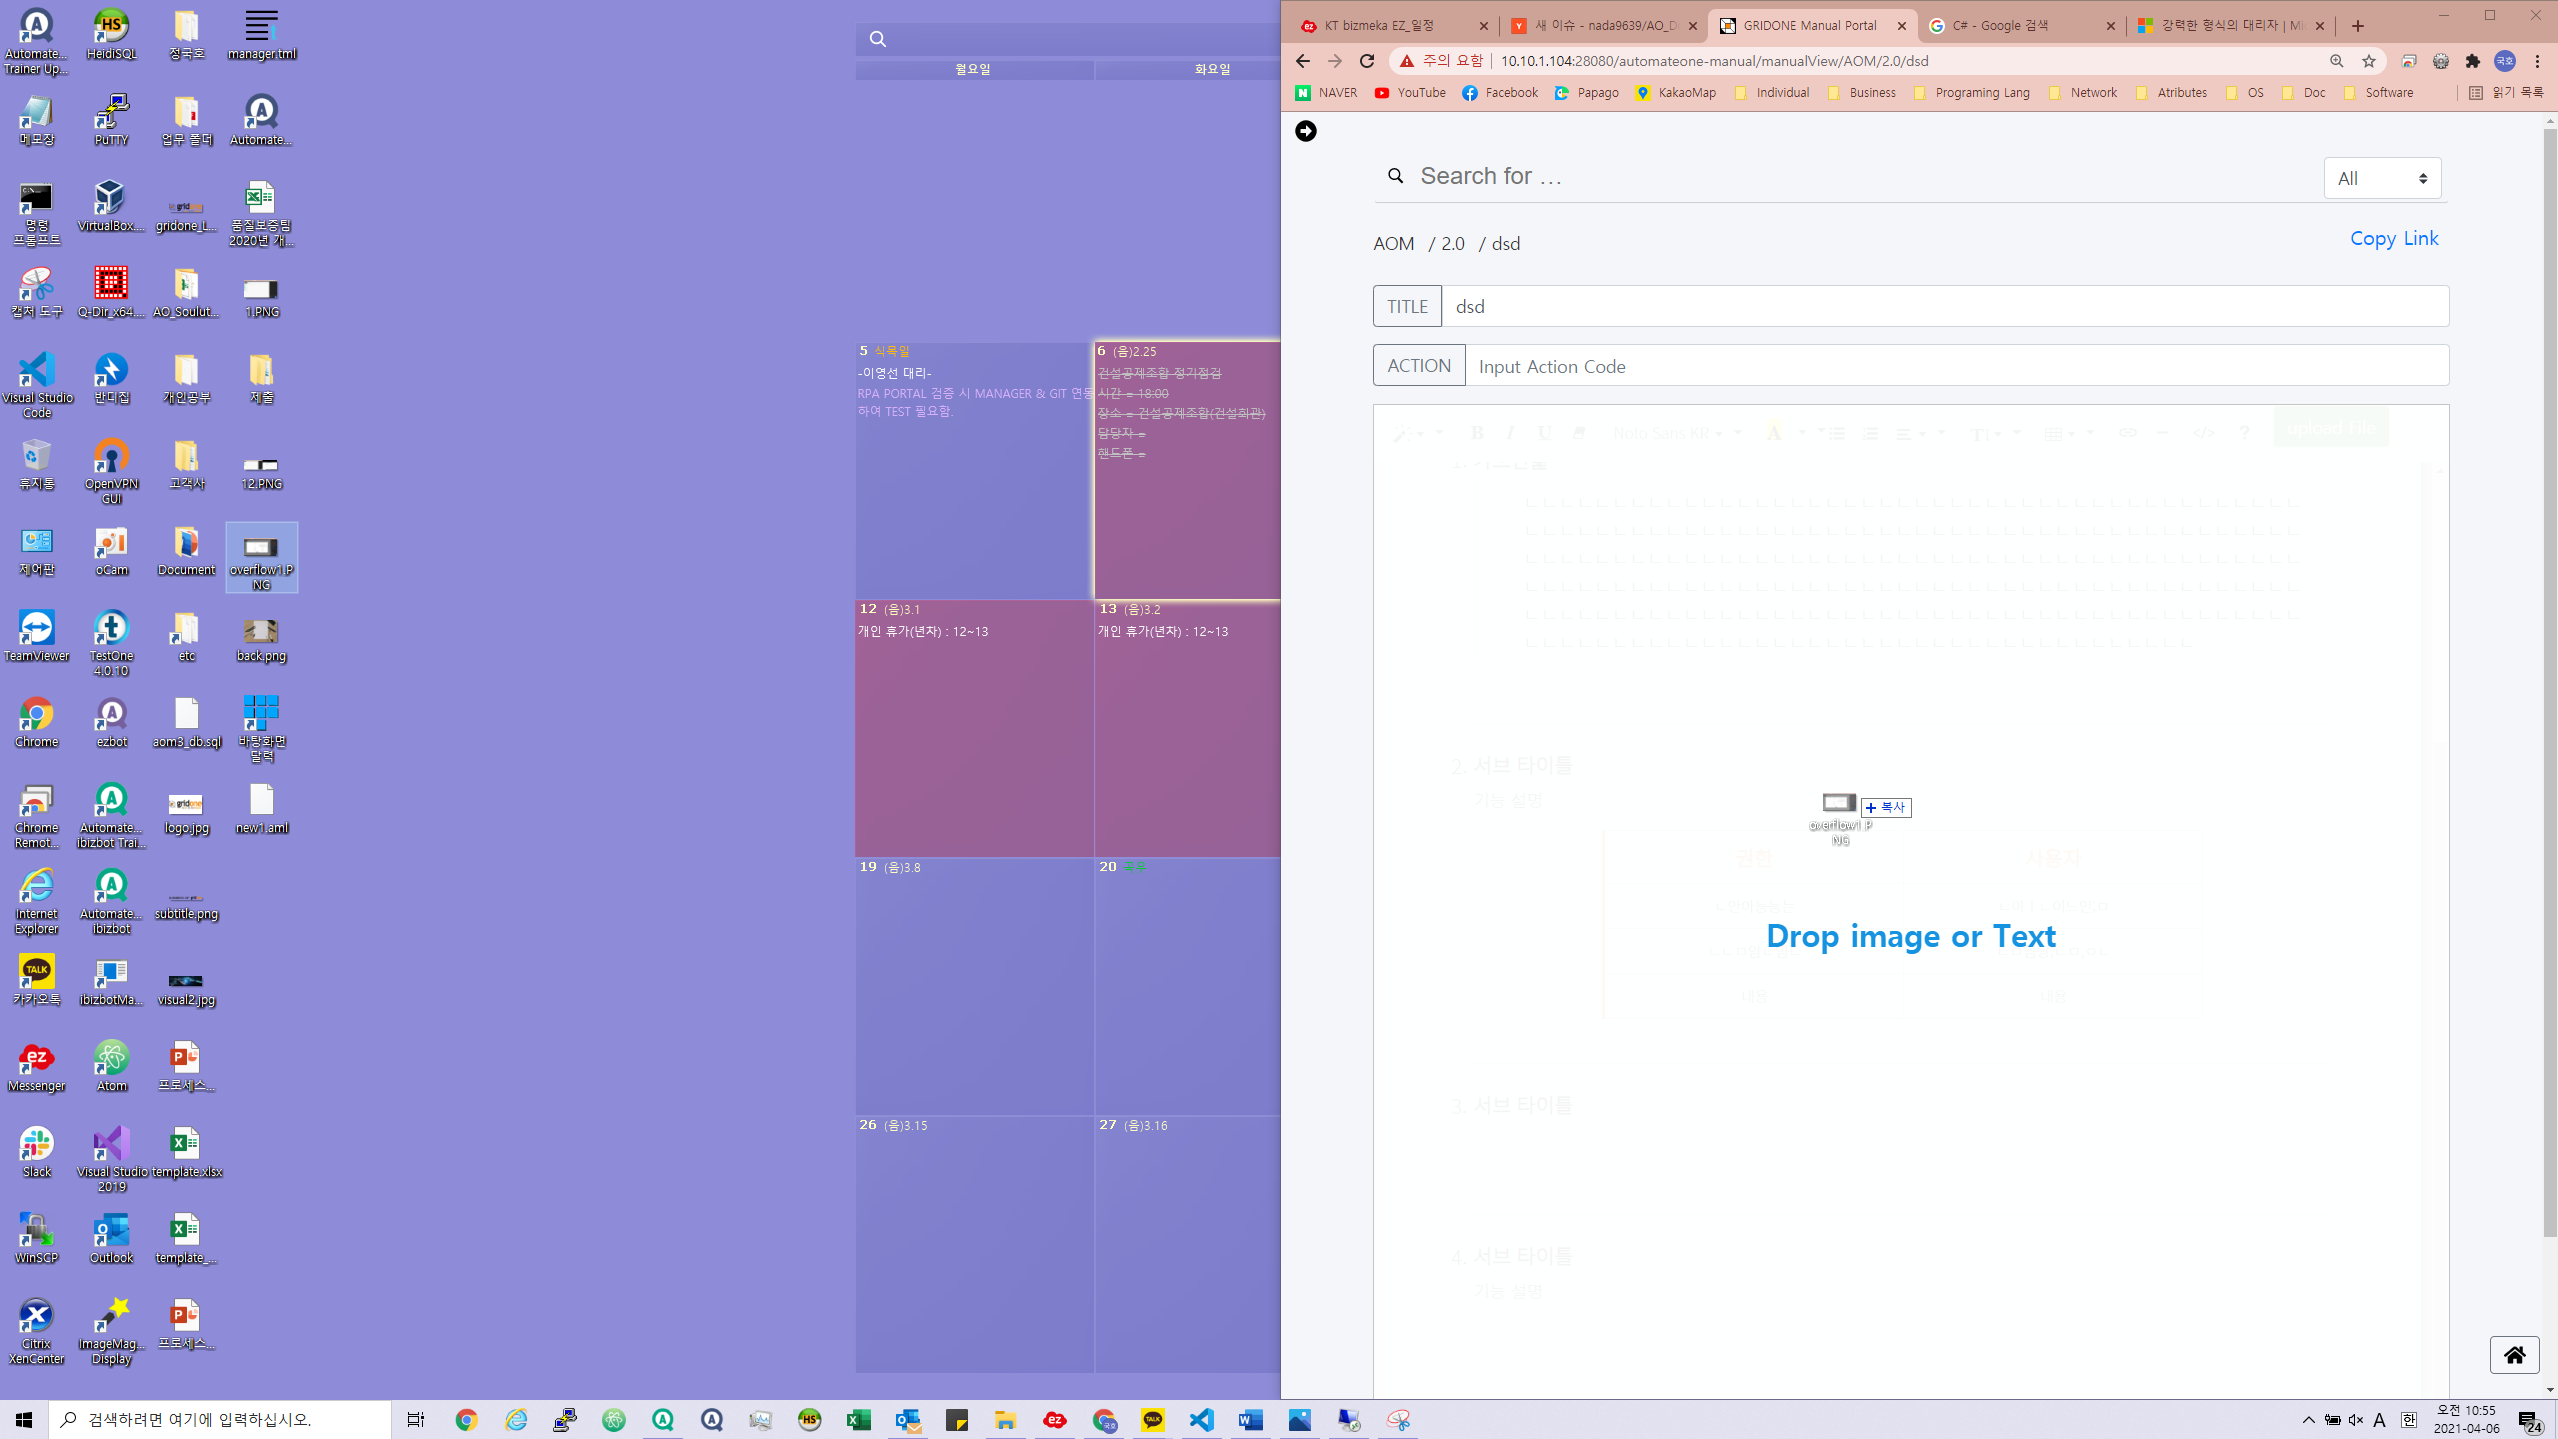The image size is (2558, 1439).
Task: Open Excel from the Windows taskbar
Action: pyautogui.click(x=858, y=1419)
